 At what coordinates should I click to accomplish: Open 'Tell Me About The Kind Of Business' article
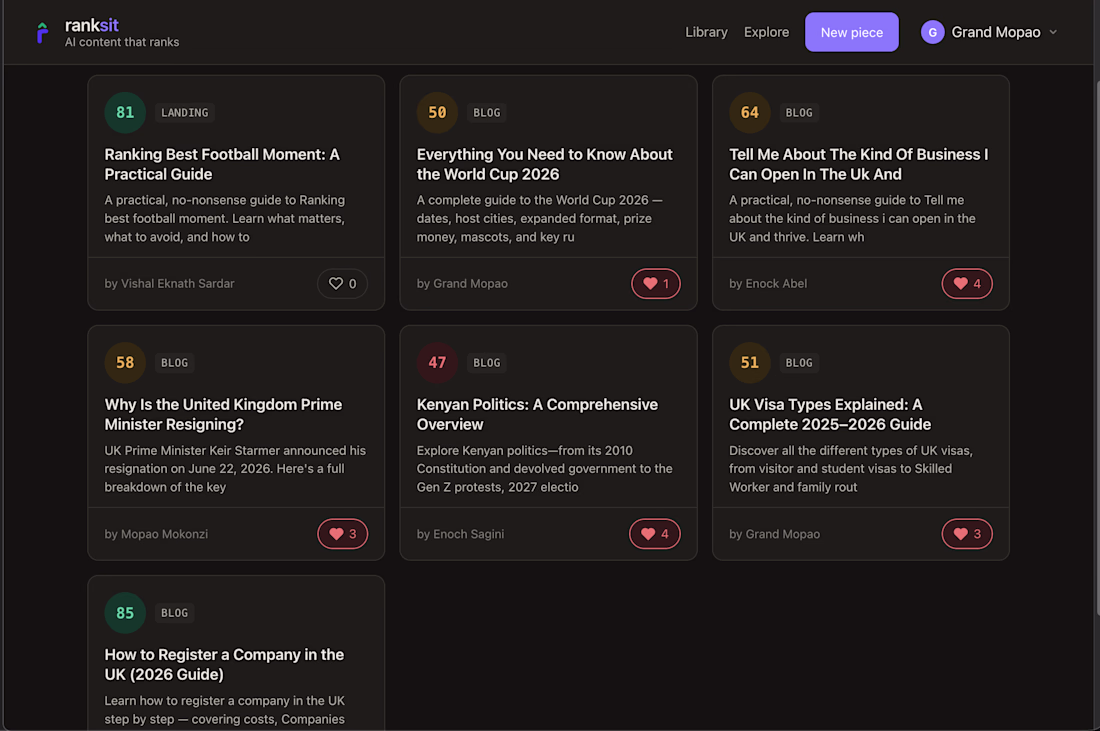pyautogui.click(x=858, y=164)
